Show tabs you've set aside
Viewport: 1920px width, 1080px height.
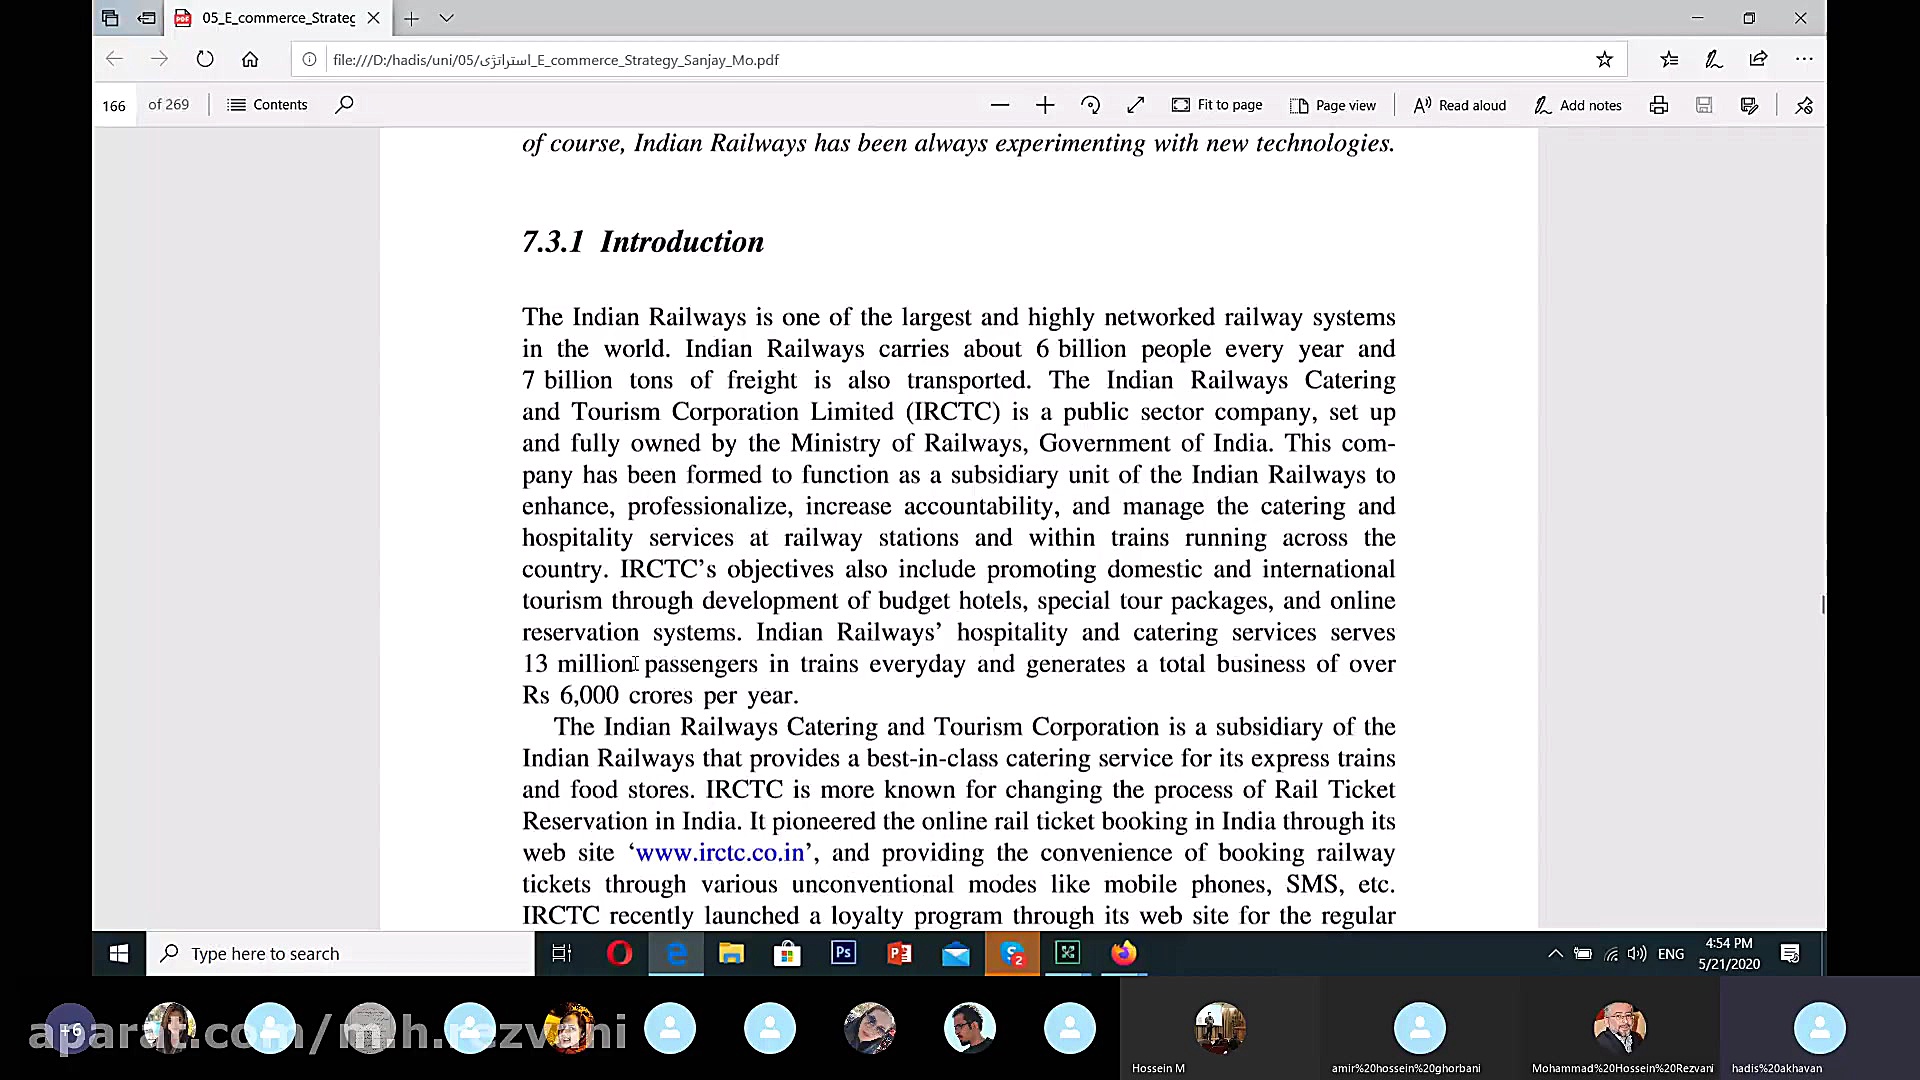coord(110,18)
